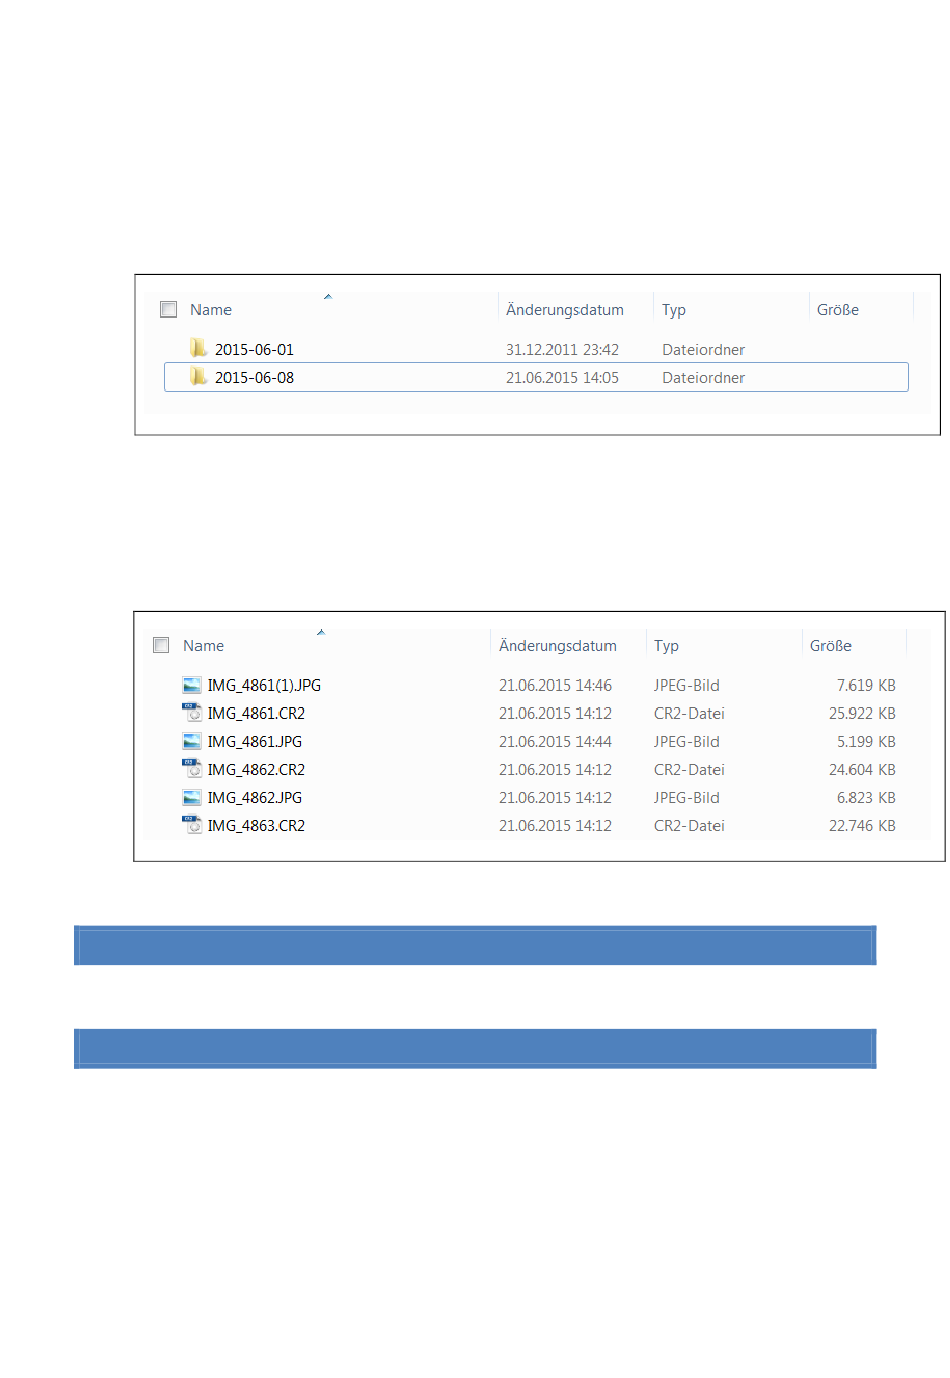Click the CR2 file icon of IMG_4861.CR2
Screen dimensions: 950x1378
pyautogui.click(x=192, y=713)
